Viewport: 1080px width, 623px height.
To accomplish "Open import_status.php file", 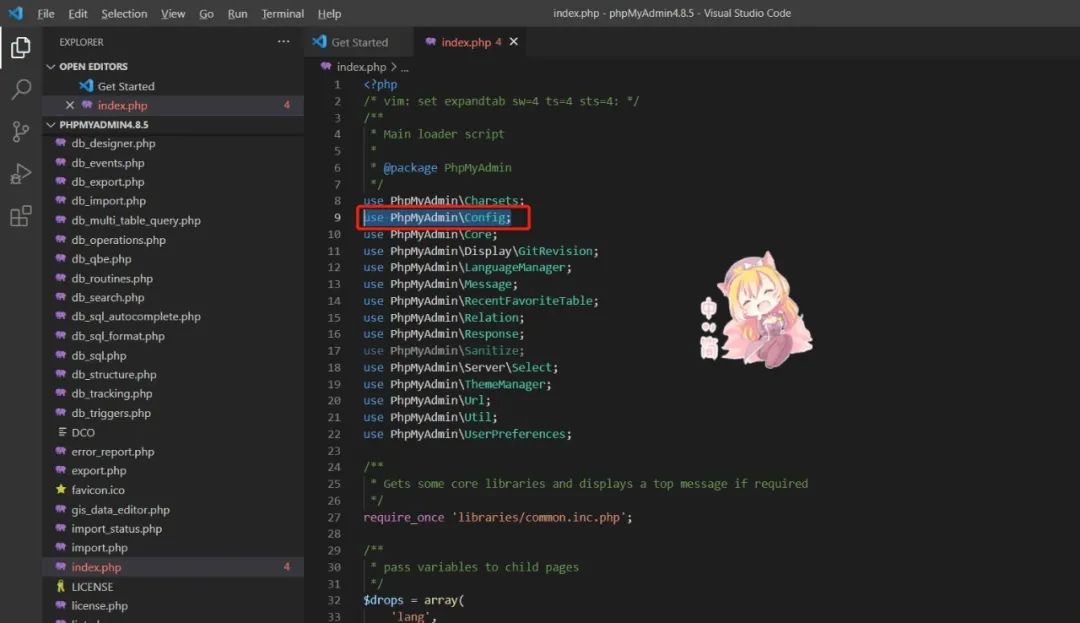I will coord(116,529).
